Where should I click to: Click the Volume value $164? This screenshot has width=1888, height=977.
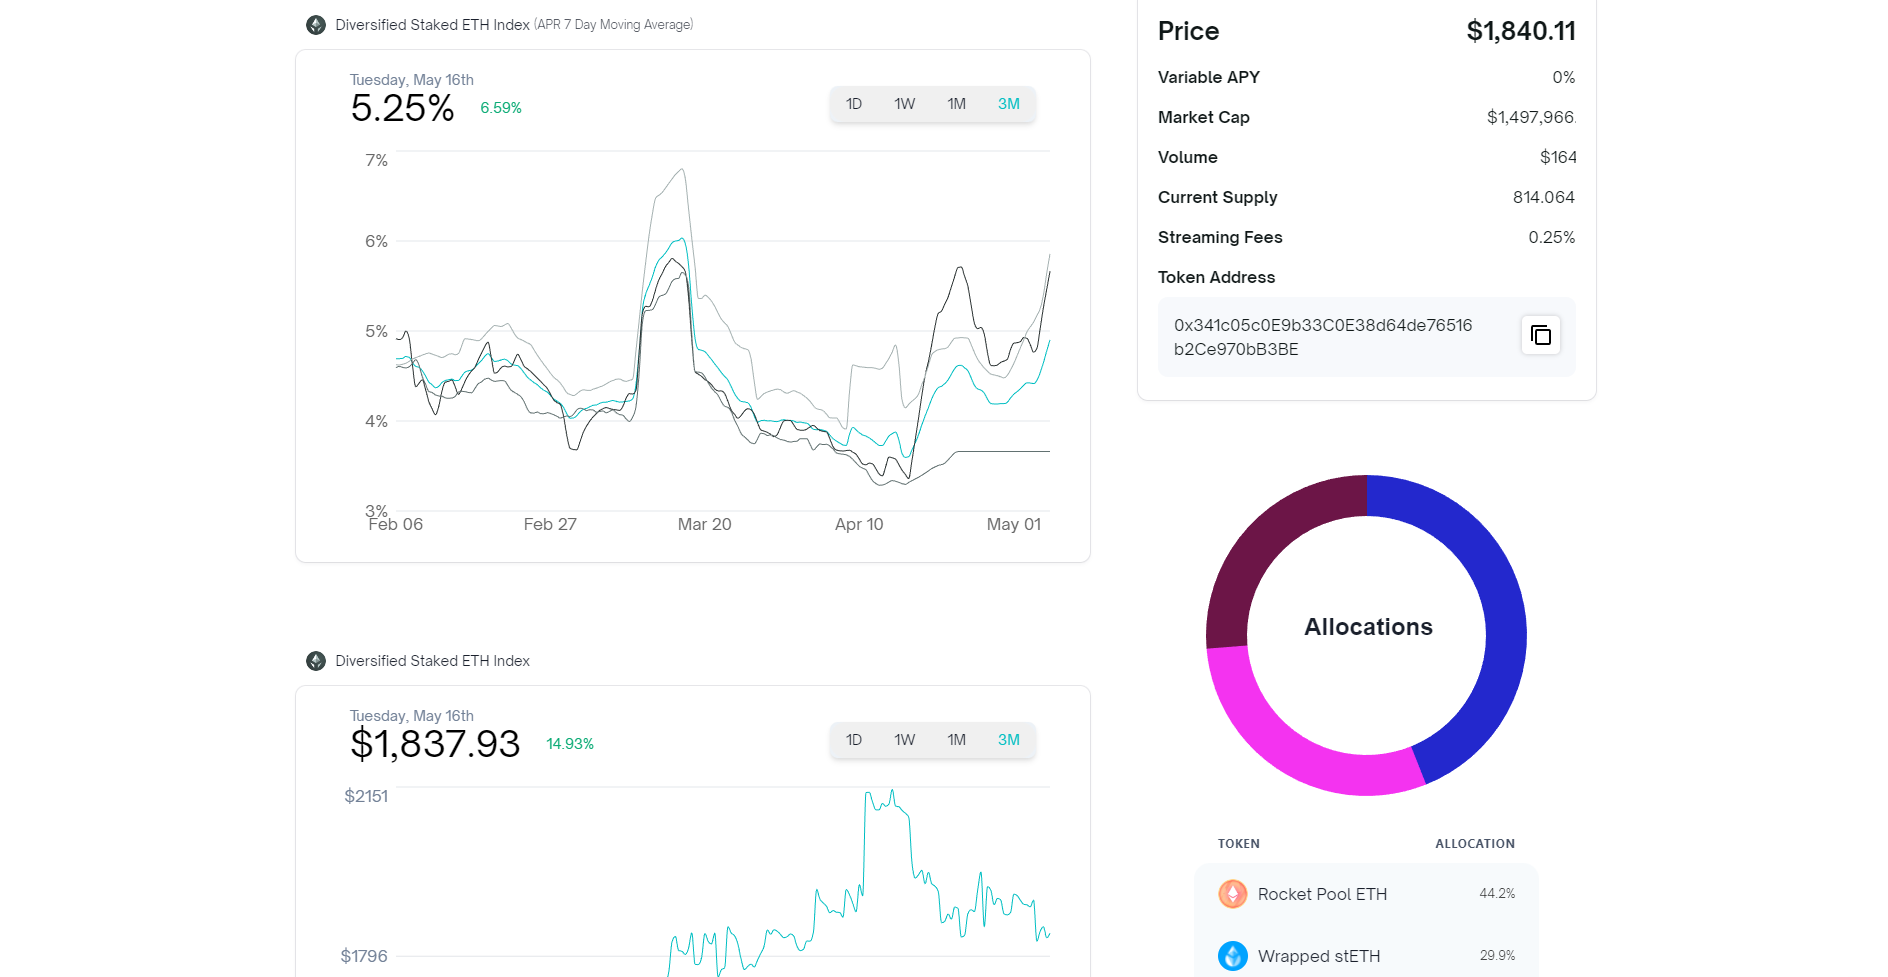(1558, 157)
